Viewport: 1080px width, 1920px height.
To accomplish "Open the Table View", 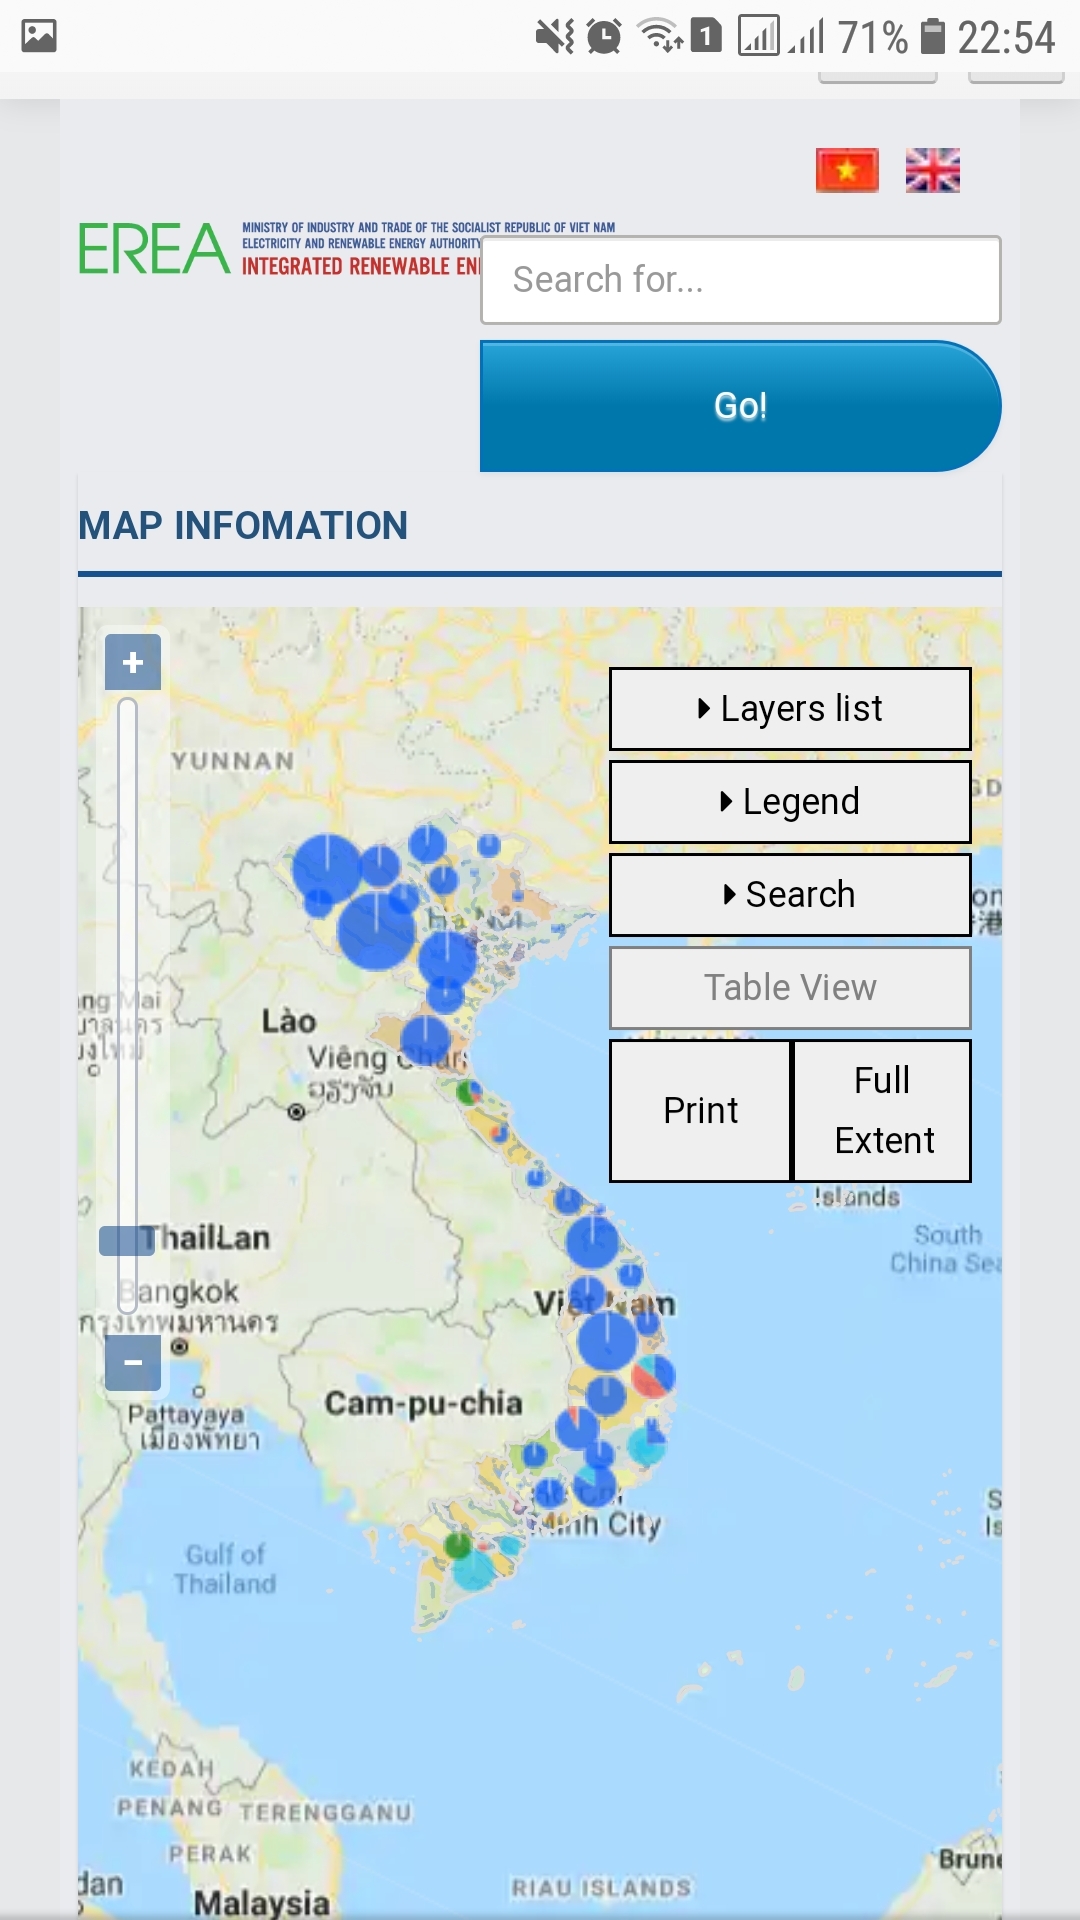I will [x=790, y=988].
